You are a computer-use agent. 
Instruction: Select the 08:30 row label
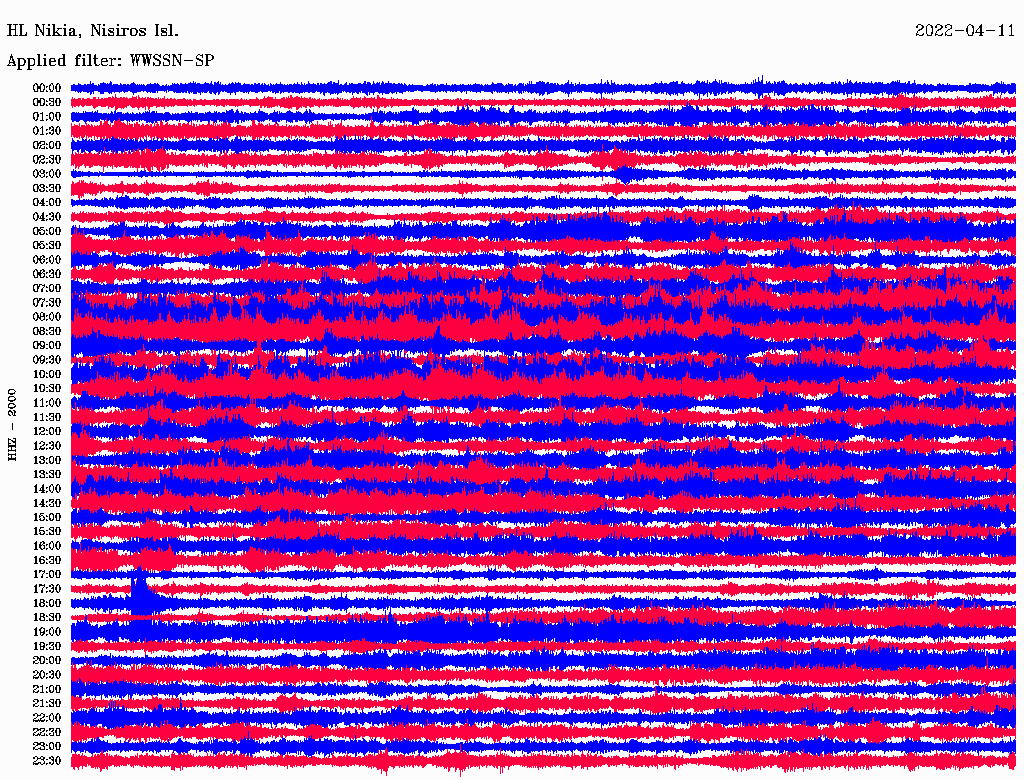pos(47,331)
